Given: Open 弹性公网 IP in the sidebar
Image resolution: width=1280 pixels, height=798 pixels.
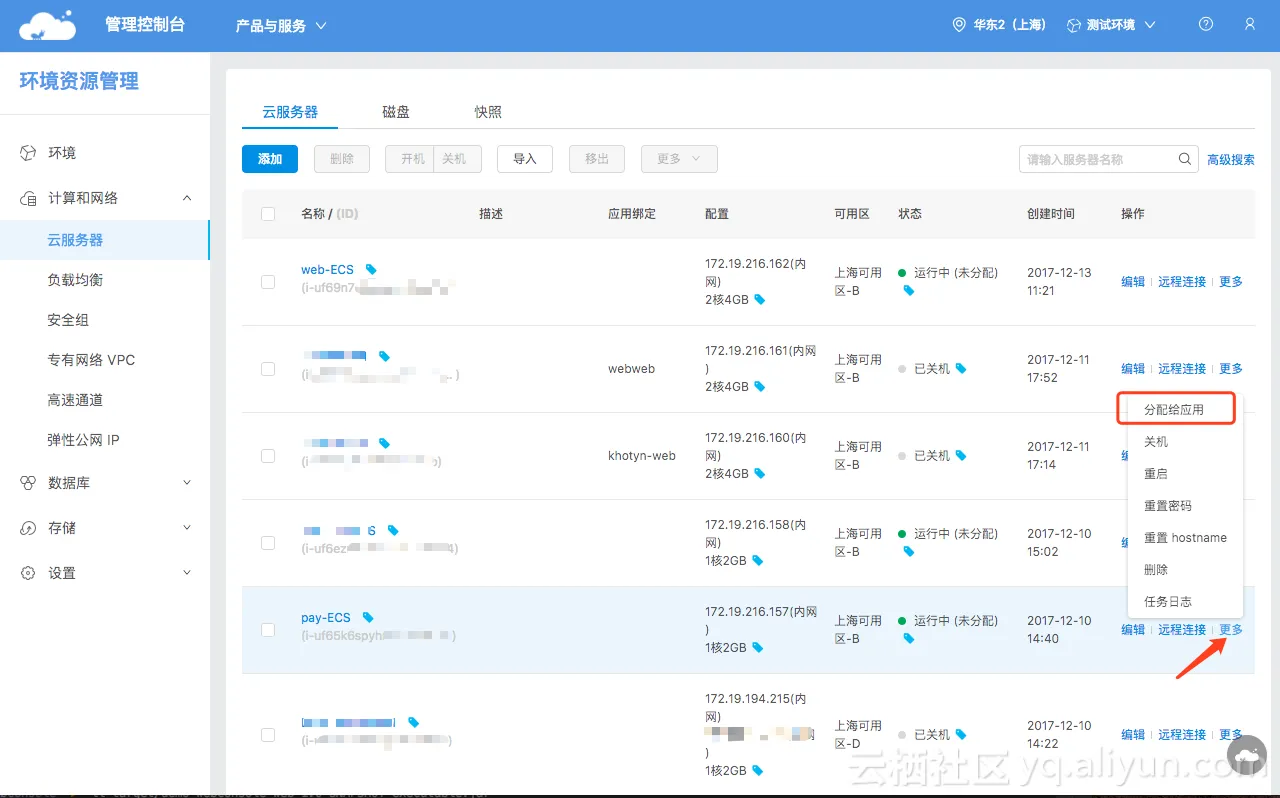Looking at the screenshot, I should pos(83,440).
